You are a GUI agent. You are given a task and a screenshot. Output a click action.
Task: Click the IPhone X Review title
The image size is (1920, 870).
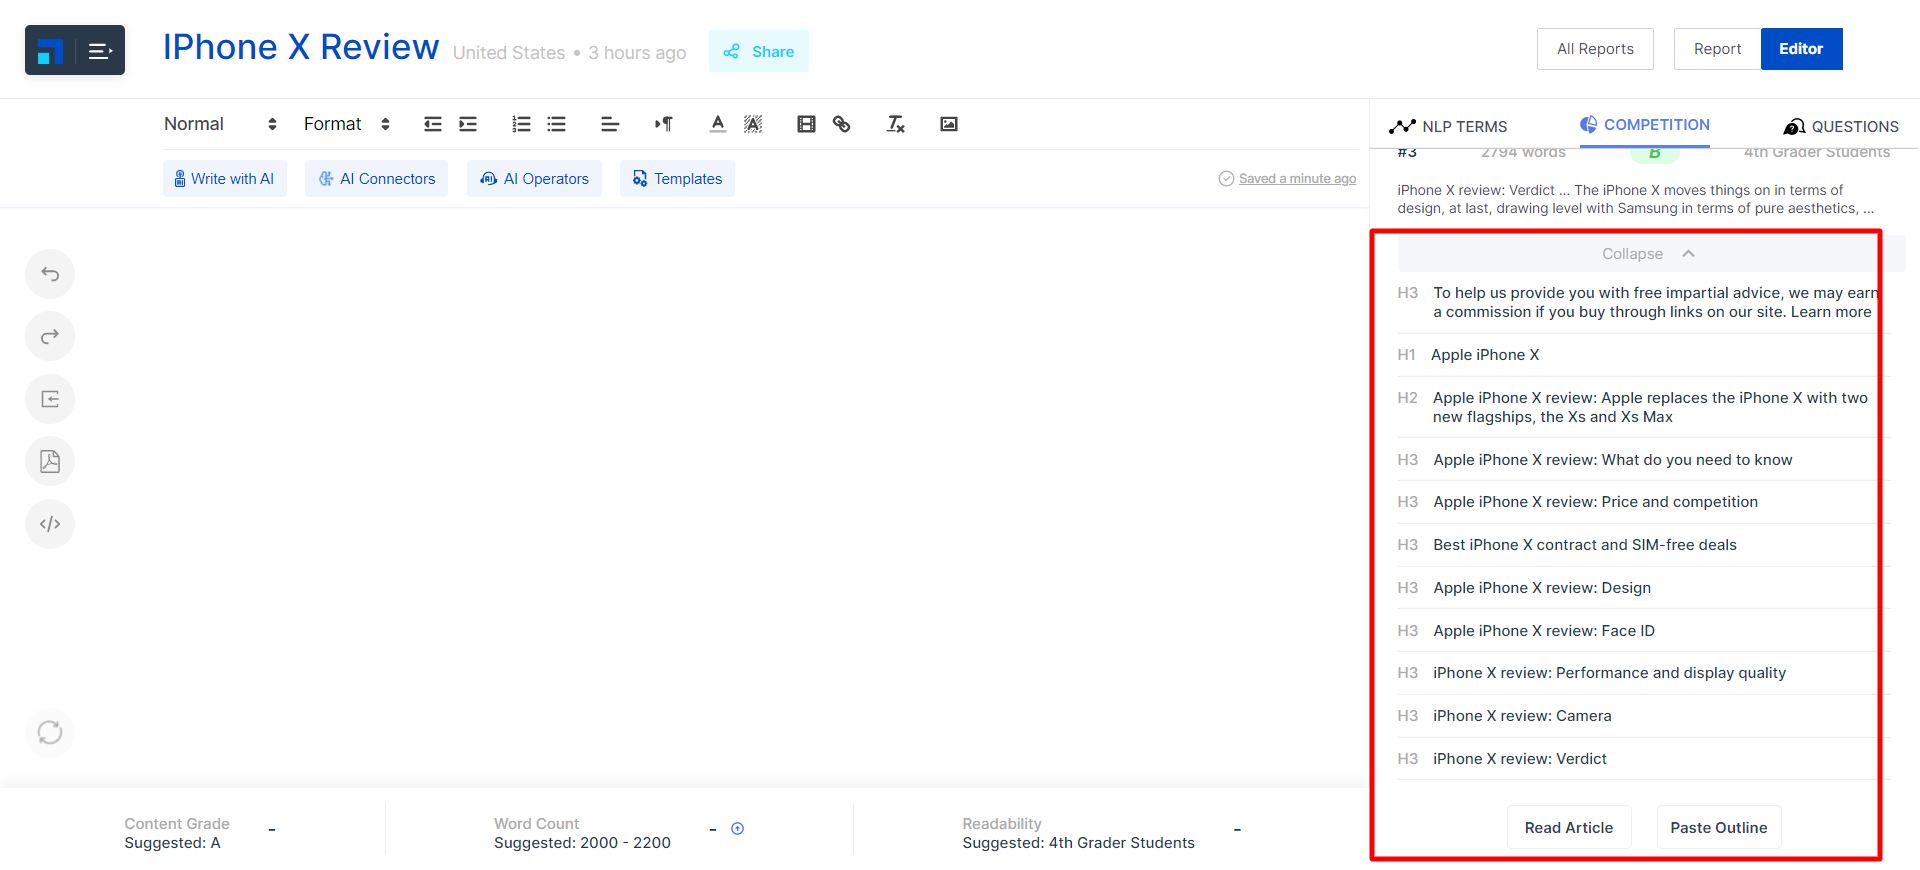(300, 47)
